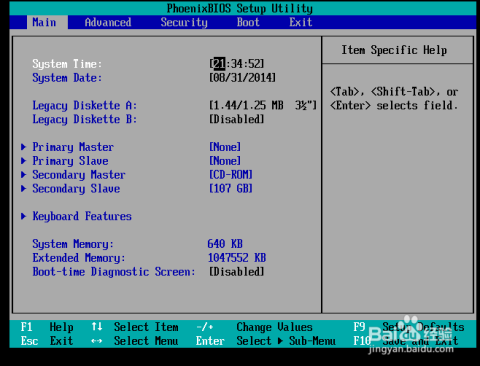The image size is (480, 366).
Task: Click the System Date value 08/31/2014
Action: [x=242, y=78]
